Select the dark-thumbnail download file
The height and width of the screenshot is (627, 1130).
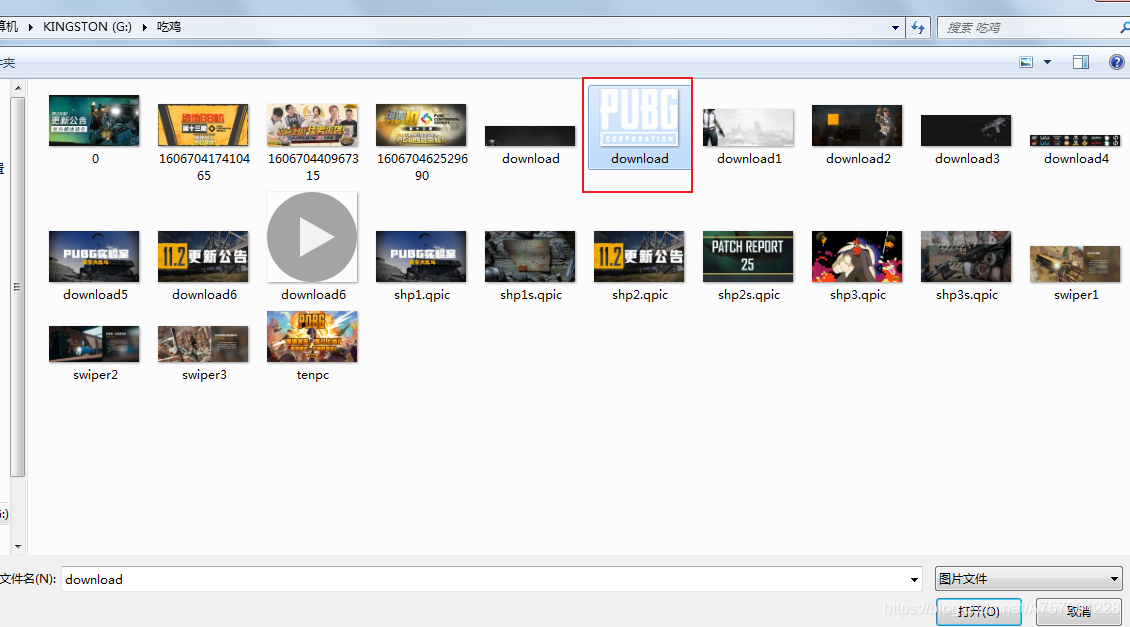point(530,146)
